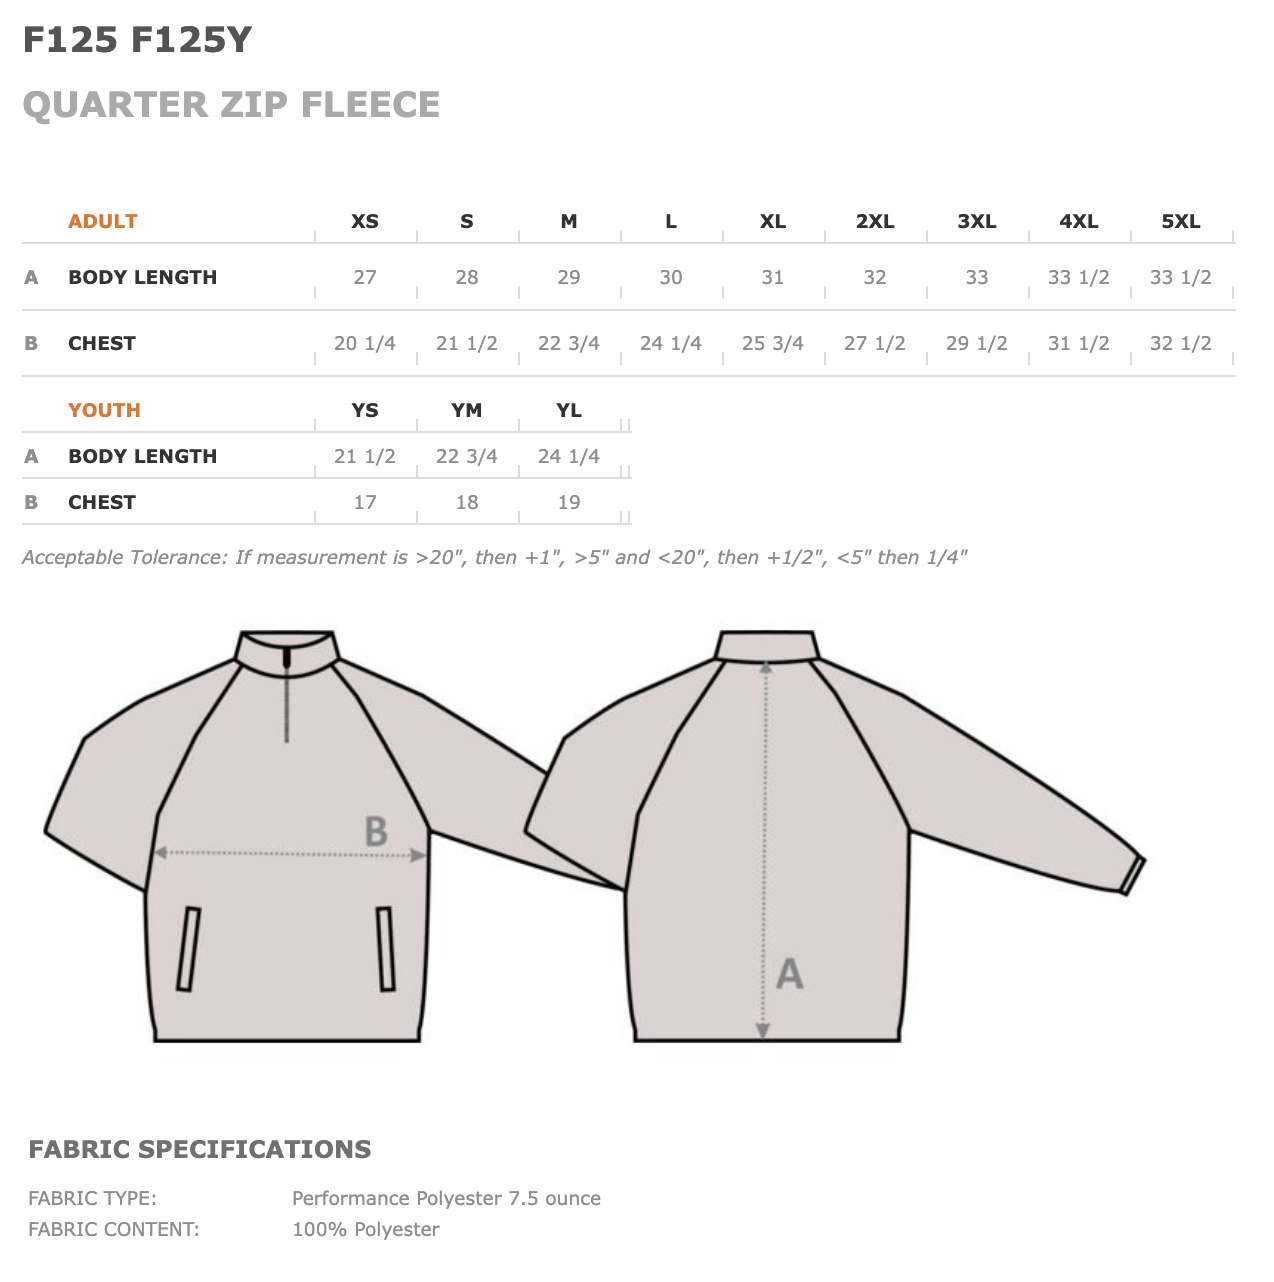Click the B chest marker on the diagram
Image resolution: width=1274 pixels, height=1282 pixels.
(375, 832)
